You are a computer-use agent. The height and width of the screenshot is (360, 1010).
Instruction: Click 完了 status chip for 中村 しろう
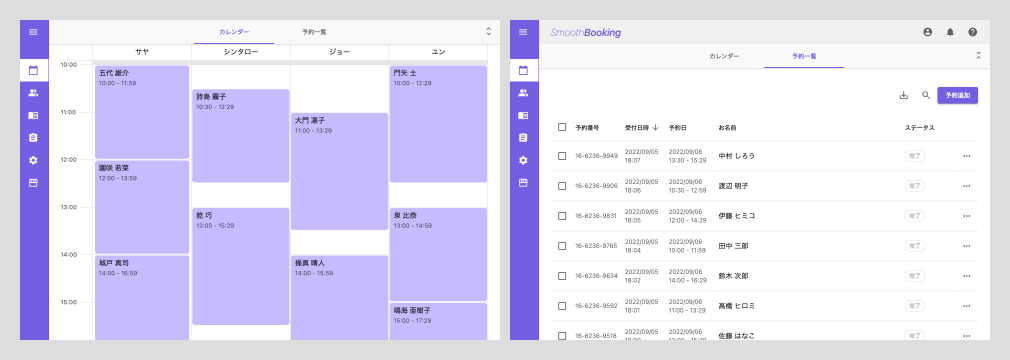point(915,156)
